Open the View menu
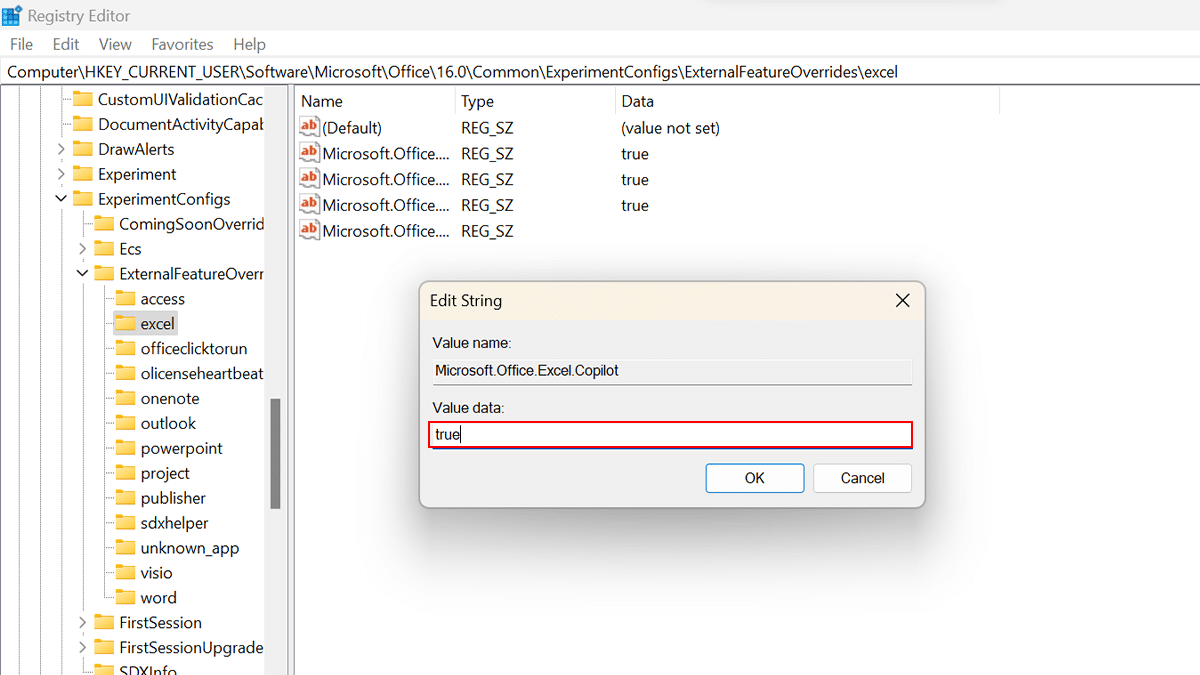This screenshot has height=675, width=1200. pos(115,44)
